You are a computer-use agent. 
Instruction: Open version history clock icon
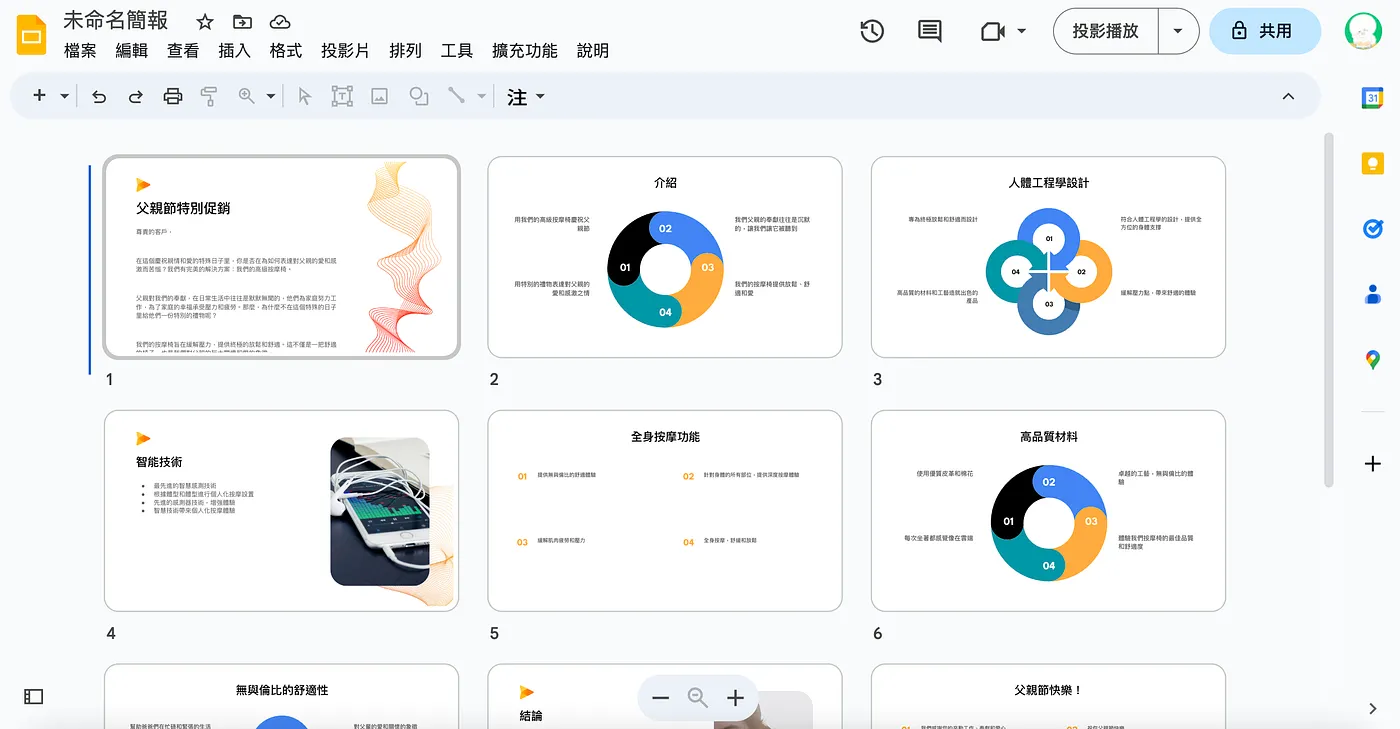coord(872,31)
